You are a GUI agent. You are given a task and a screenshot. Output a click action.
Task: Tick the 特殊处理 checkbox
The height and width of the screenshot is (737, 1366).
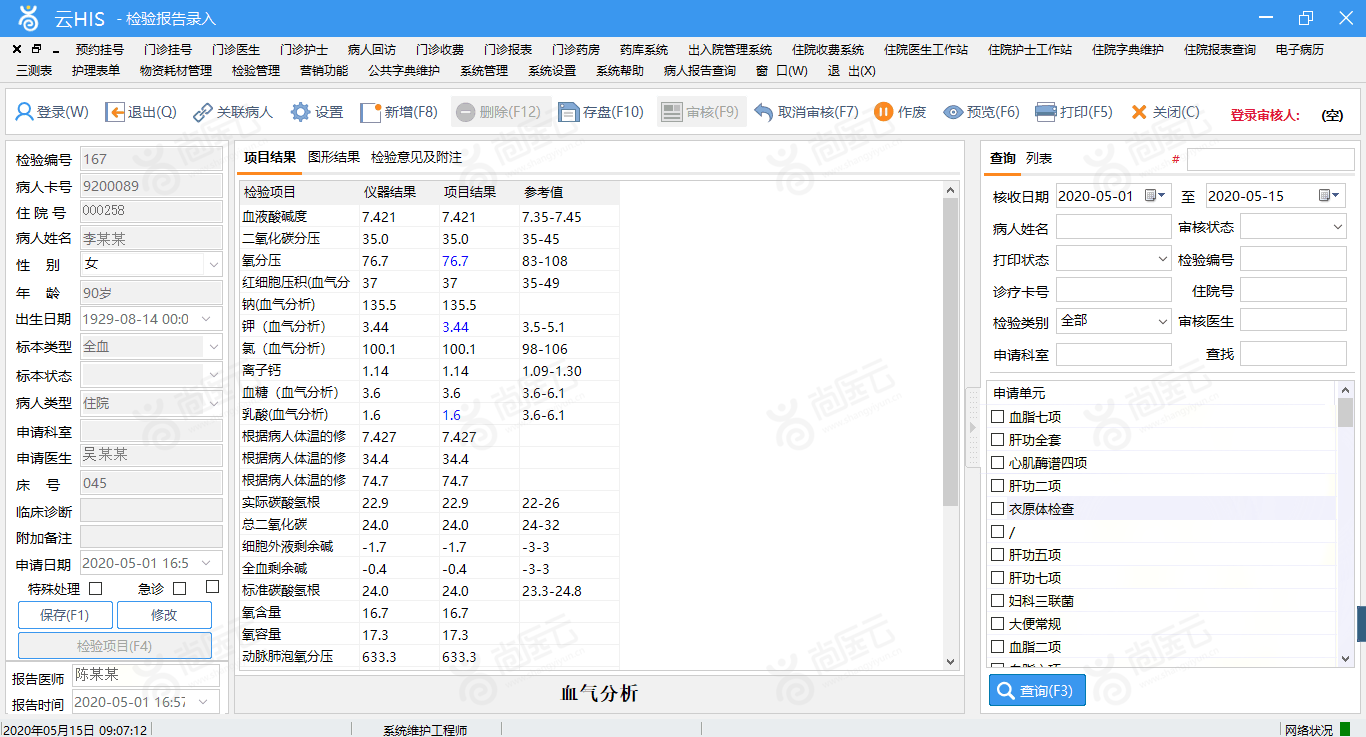pos(96,588)
